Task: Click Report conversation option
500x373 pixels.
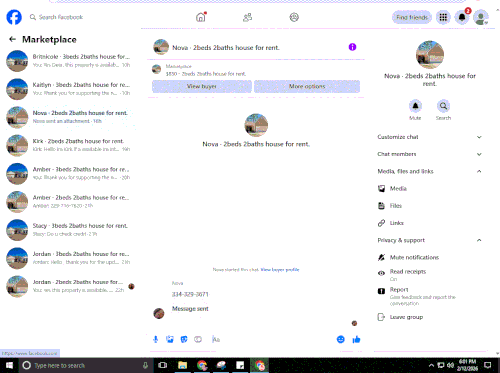Action: point(429,296)
